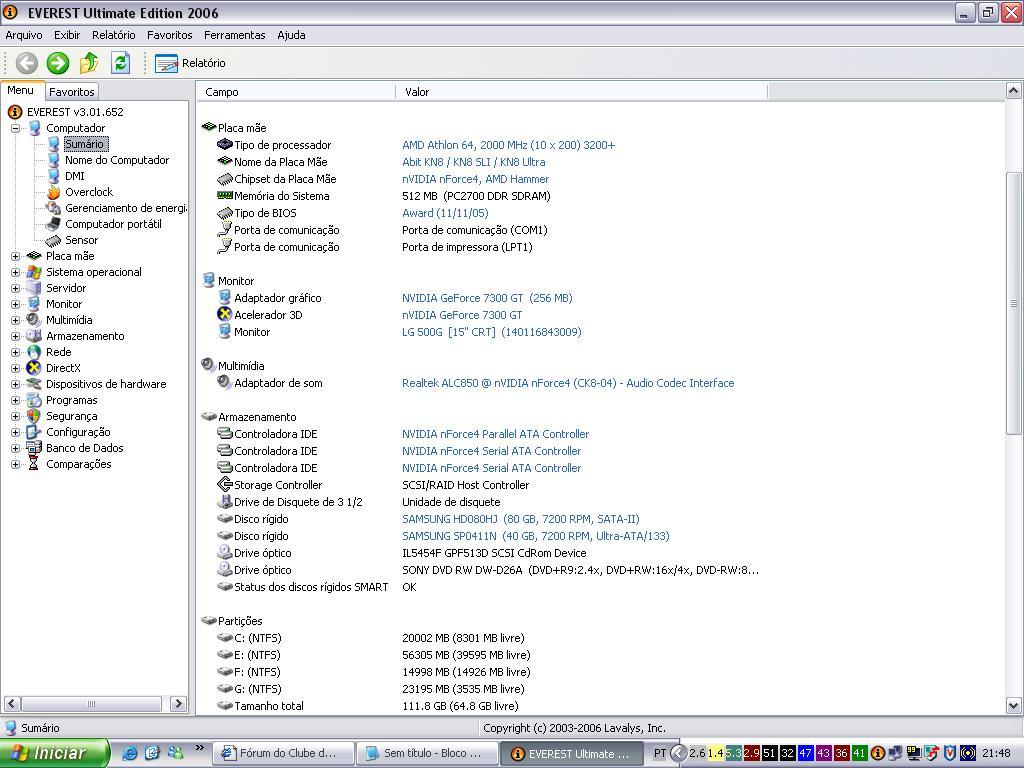
Task: Click the PT language indicator
Action: click(660, 753)
